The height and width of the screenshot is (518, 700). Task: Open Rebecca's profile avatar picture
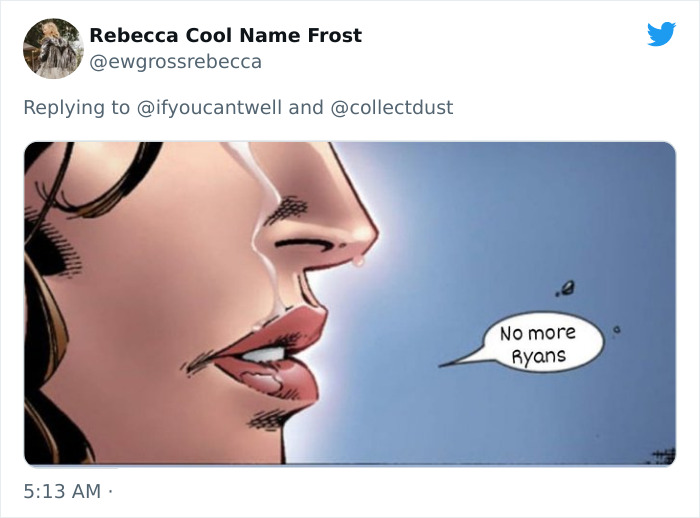[x=52, y=48]
